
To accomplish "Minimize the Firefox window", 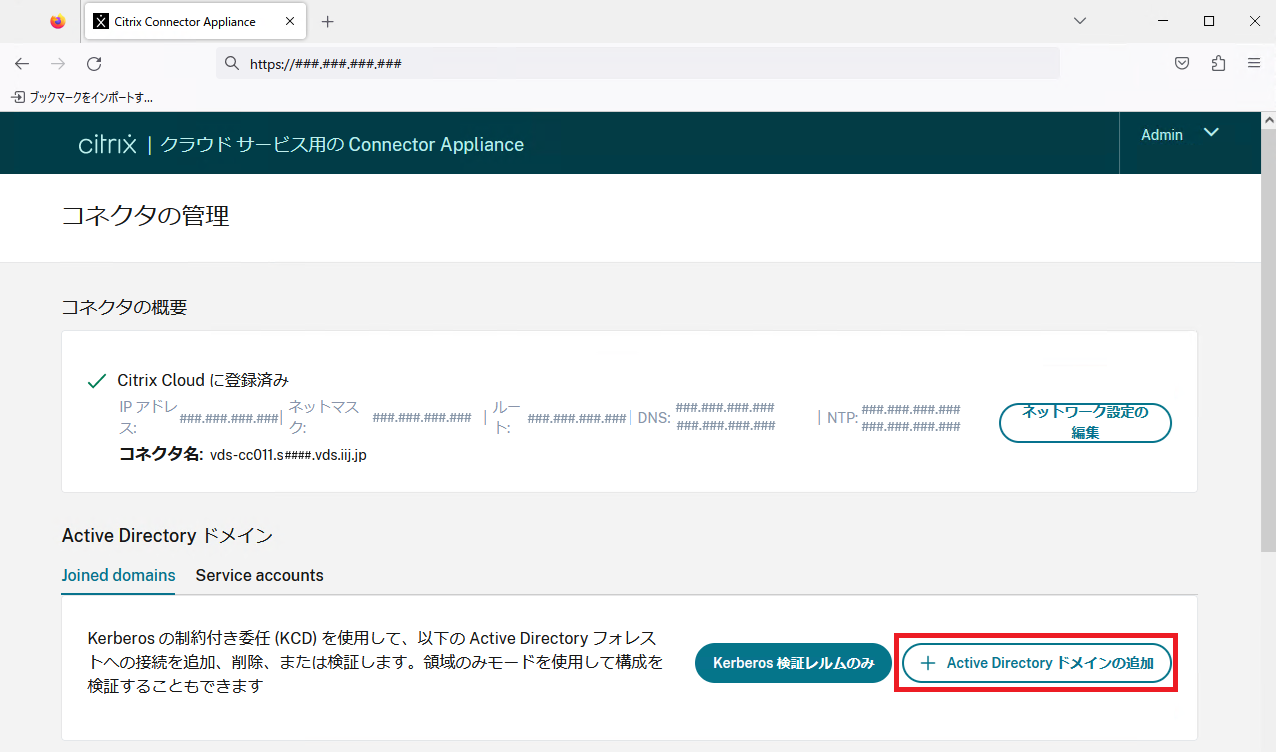I will point(1163,21).
